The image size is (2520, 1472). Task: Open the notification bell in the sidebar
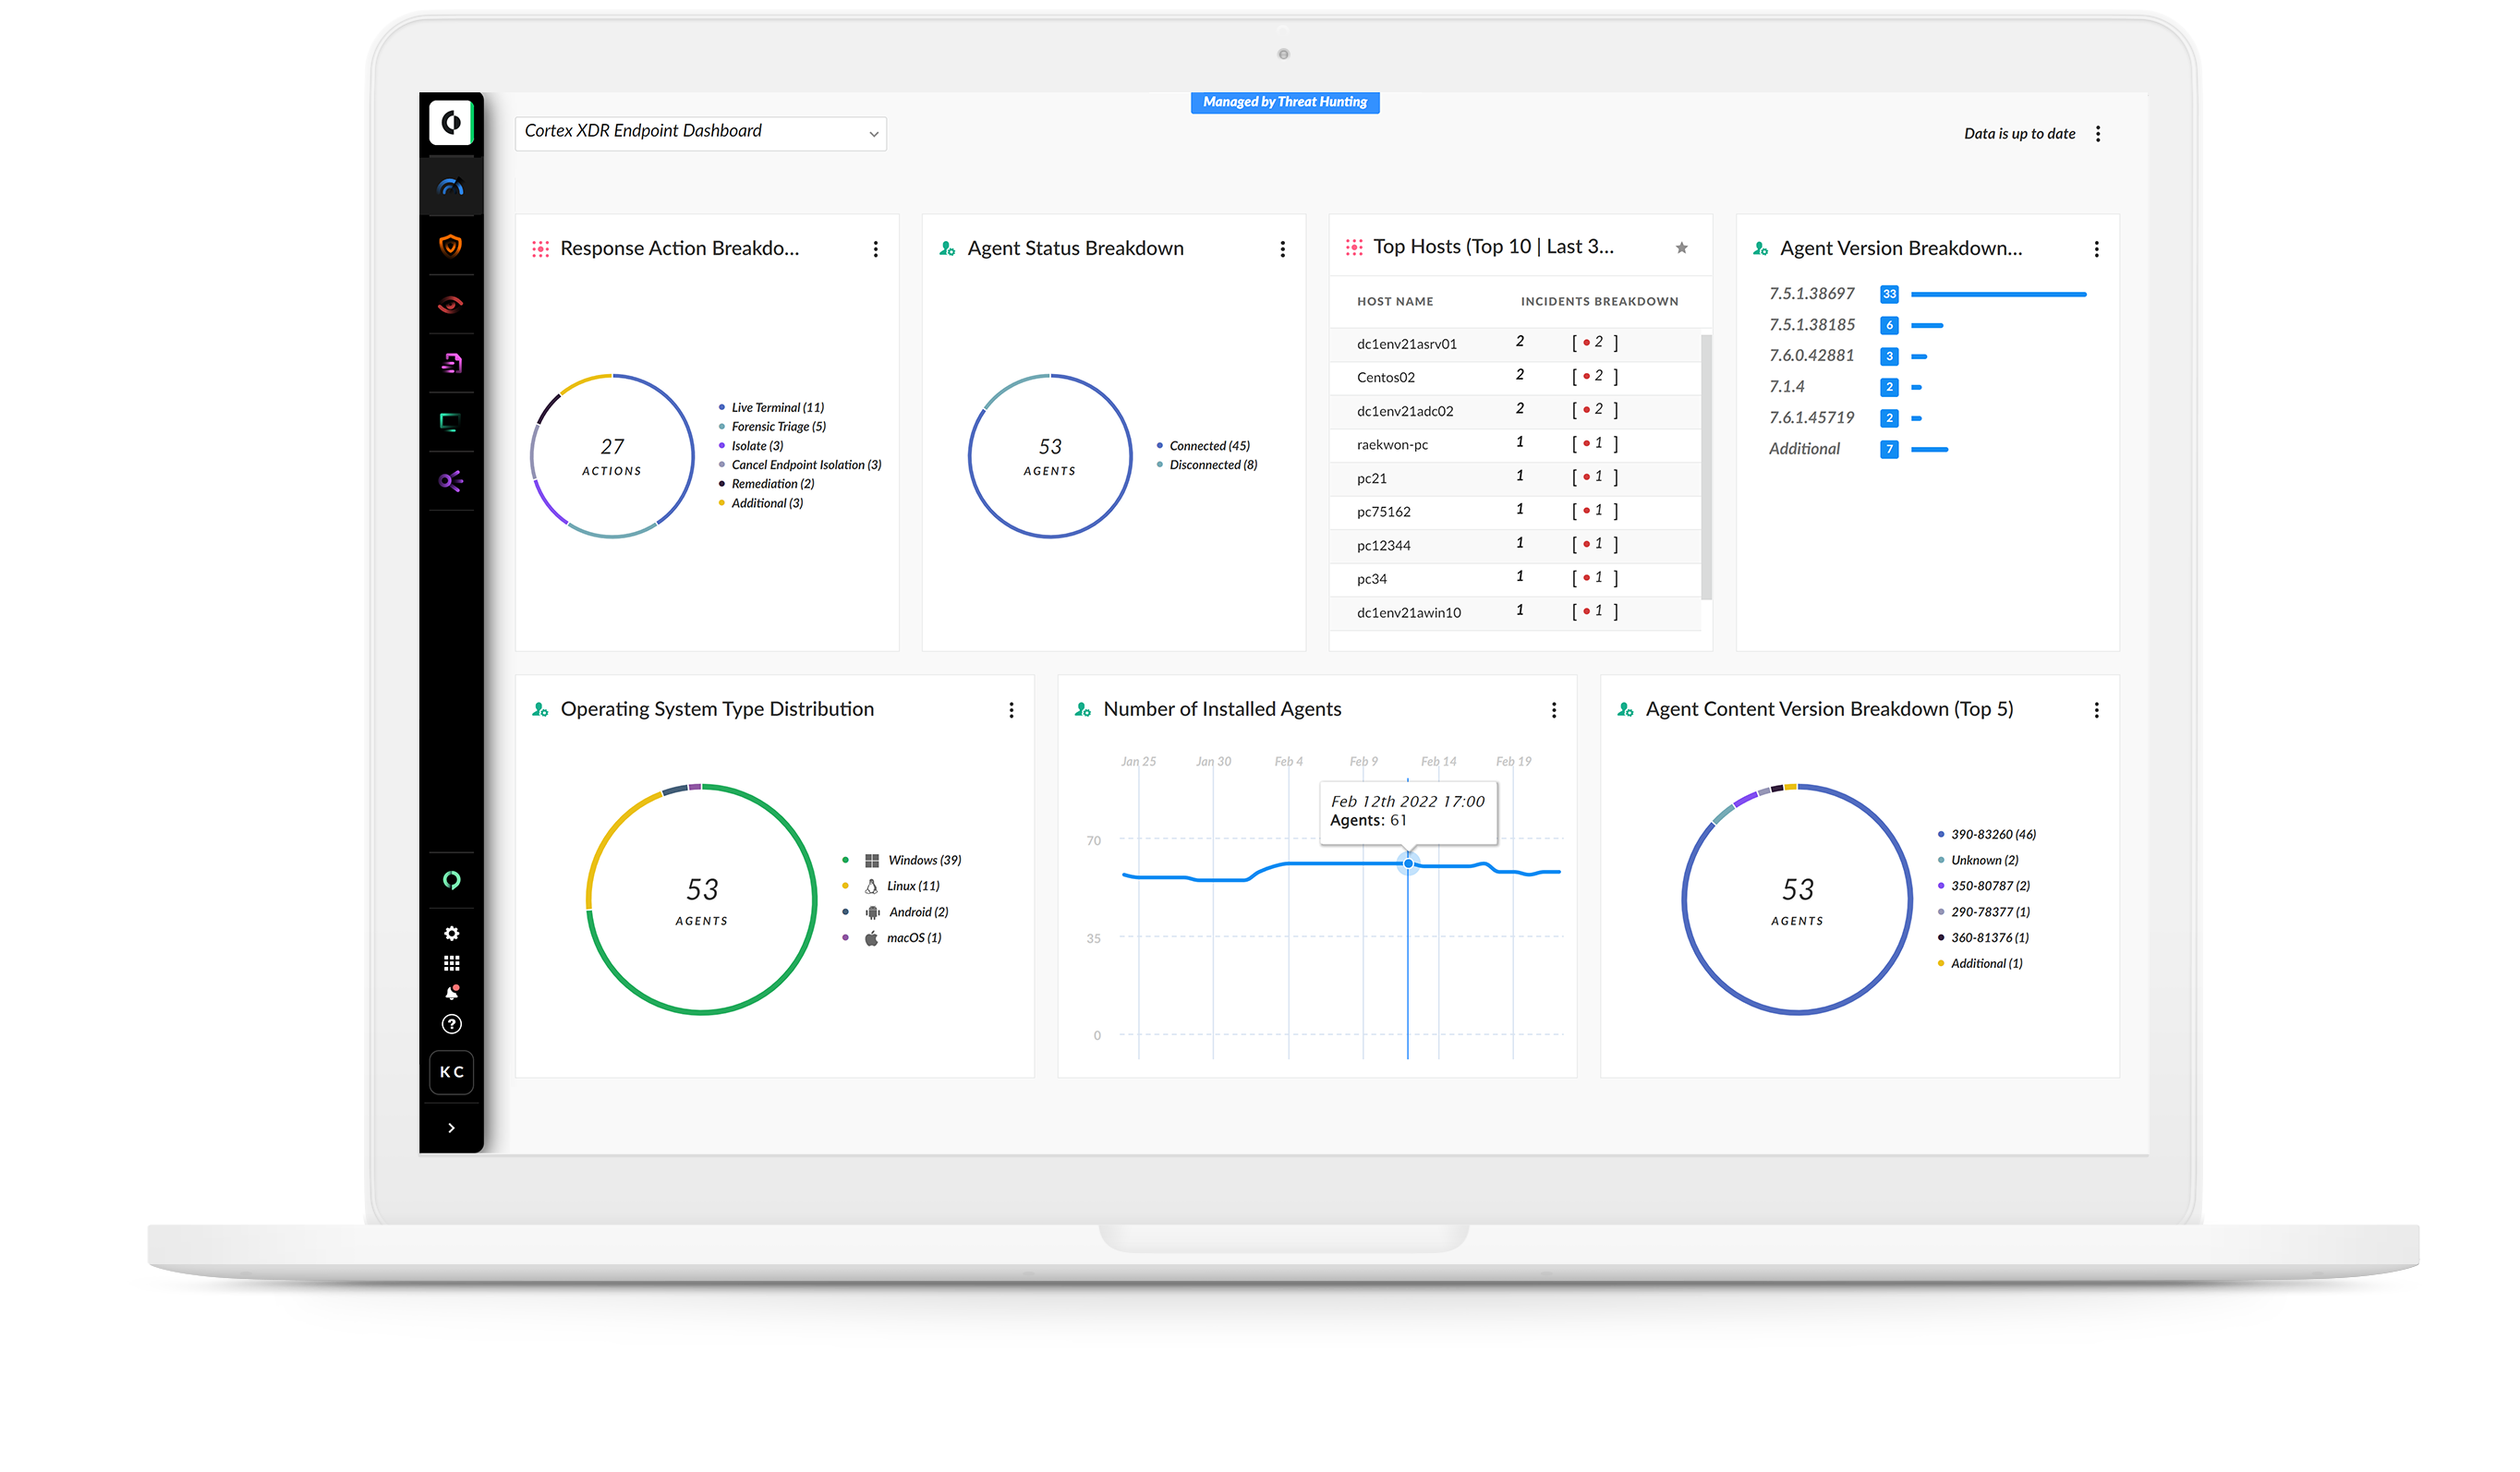(x=451, y=991)
